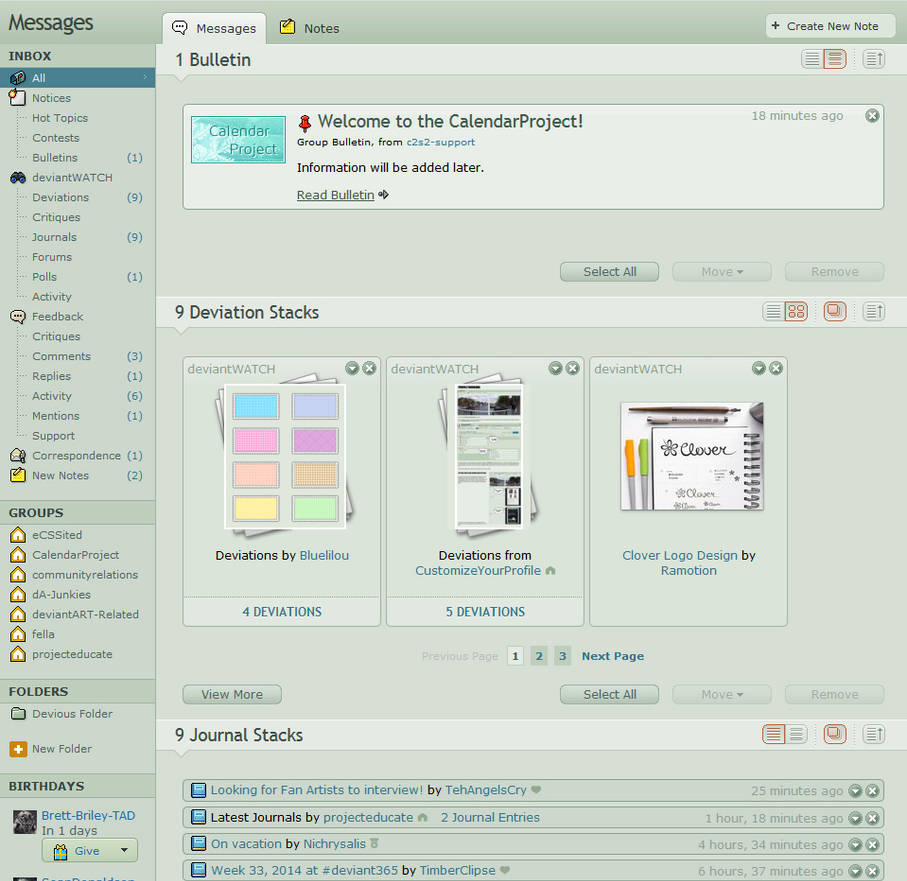907x881 pixels.
Task: Click the View More button
Action: (232, 694)
